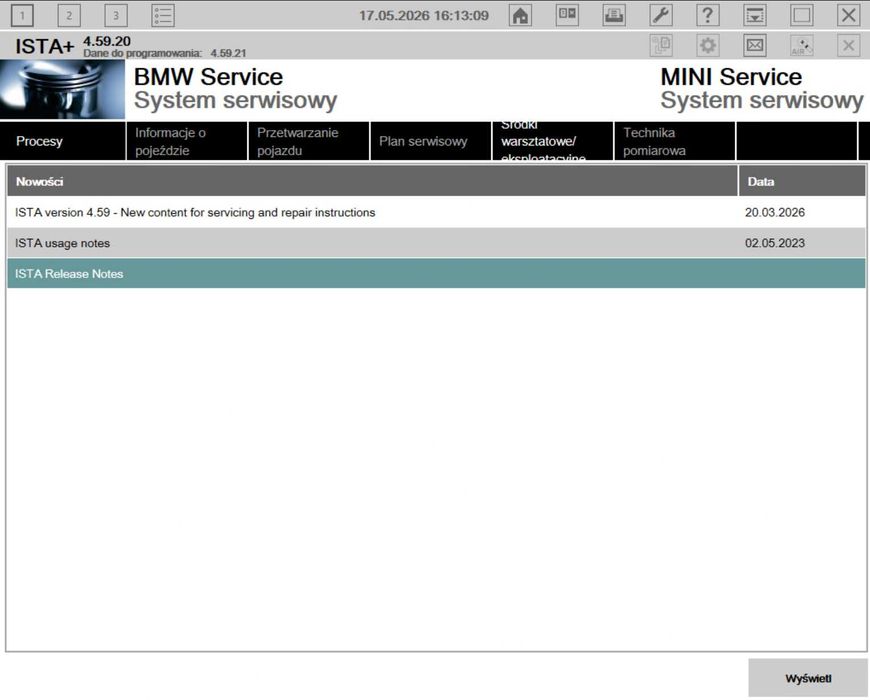870x700 pixels.
Task: Click the MINI Service heading
Action: coord(731,77)
